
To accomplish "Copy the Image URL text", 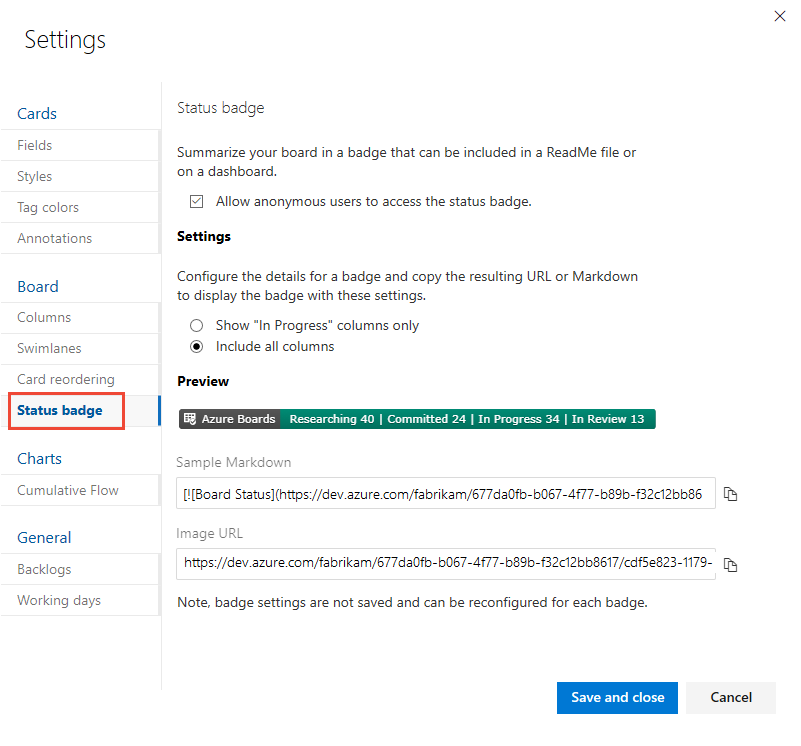I will coord(731,564).
